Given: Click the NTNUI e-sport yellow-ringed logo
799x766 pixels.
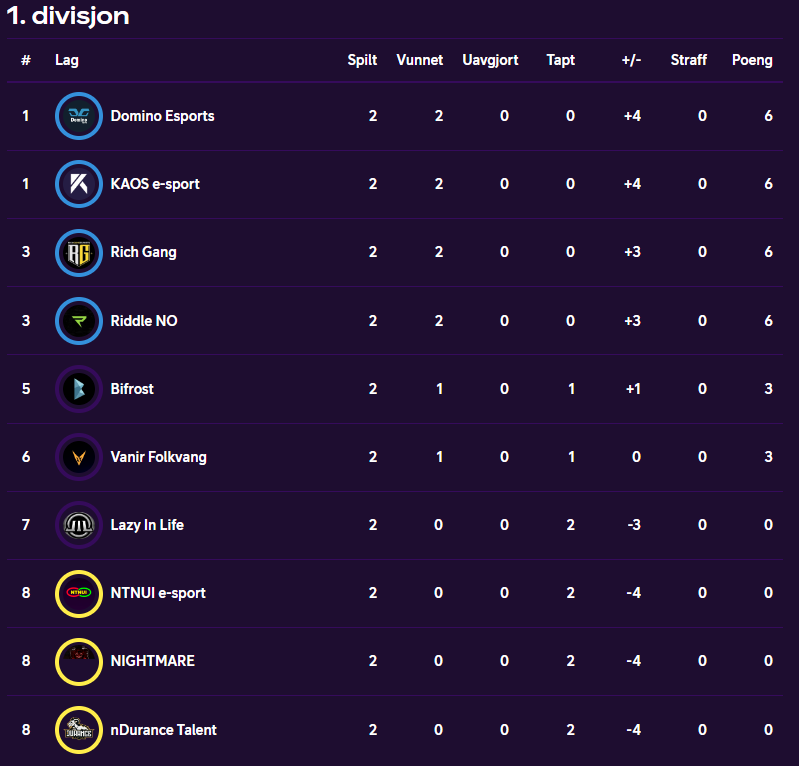Looking at the screenshot, I should (79, 593).
